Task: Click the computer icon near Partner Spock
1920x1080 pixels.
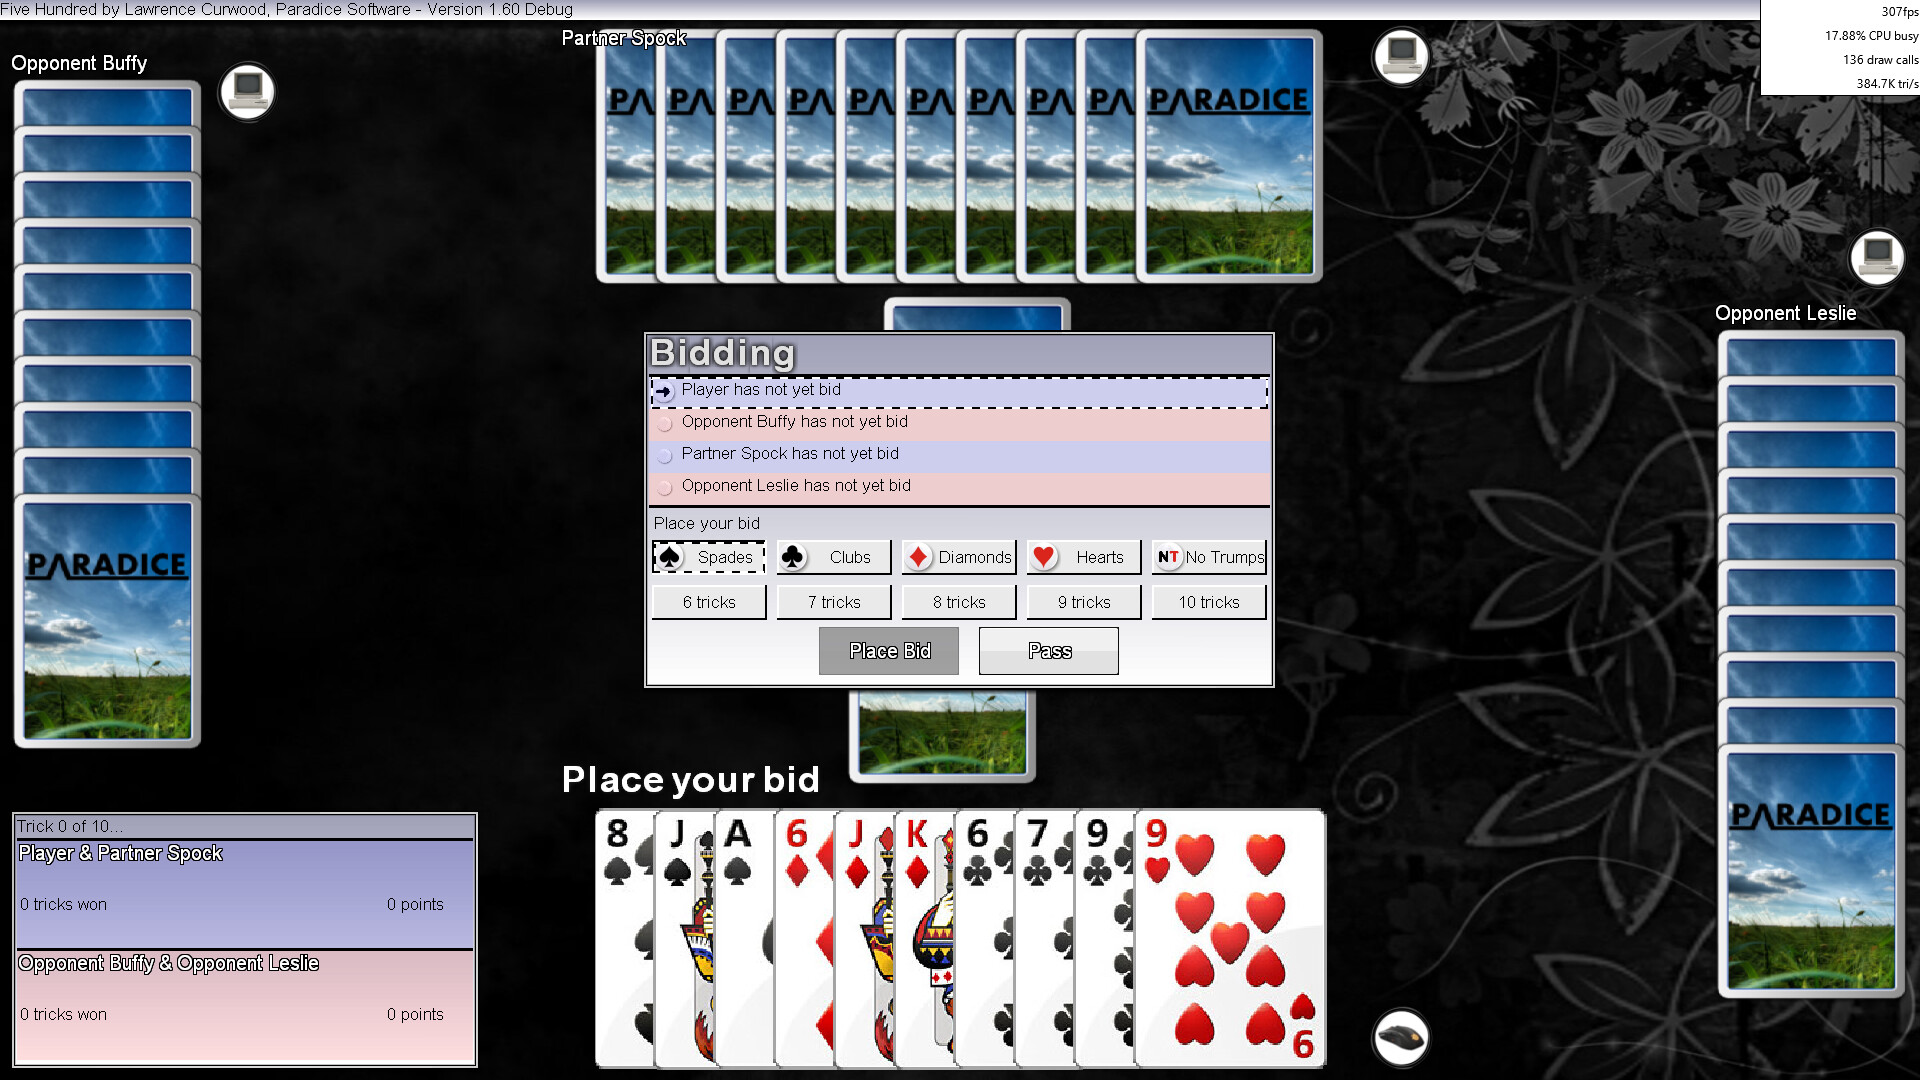Action: pos(1399,57)
